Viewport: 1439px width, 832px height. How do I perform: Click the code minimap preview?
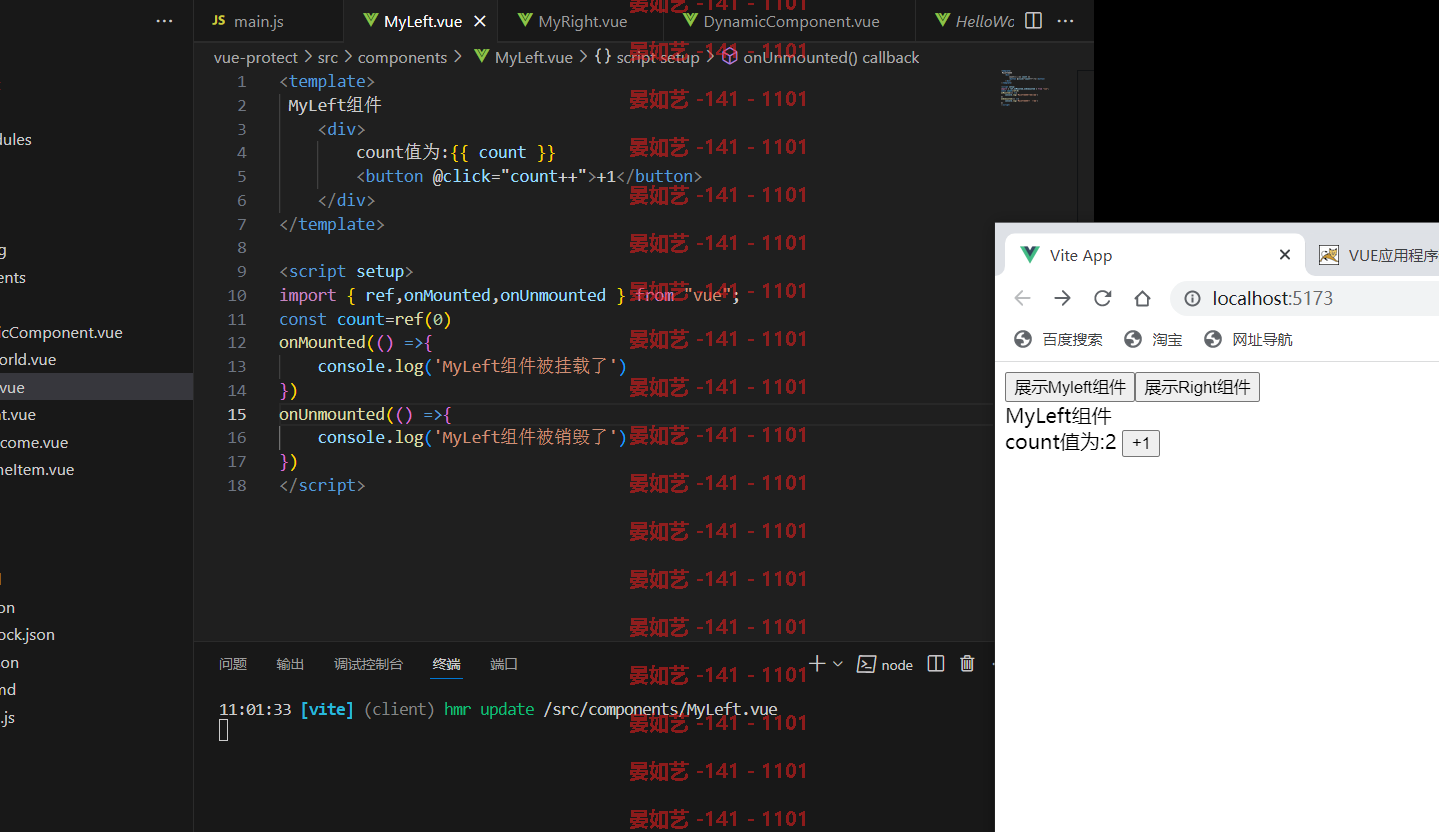1025,88
